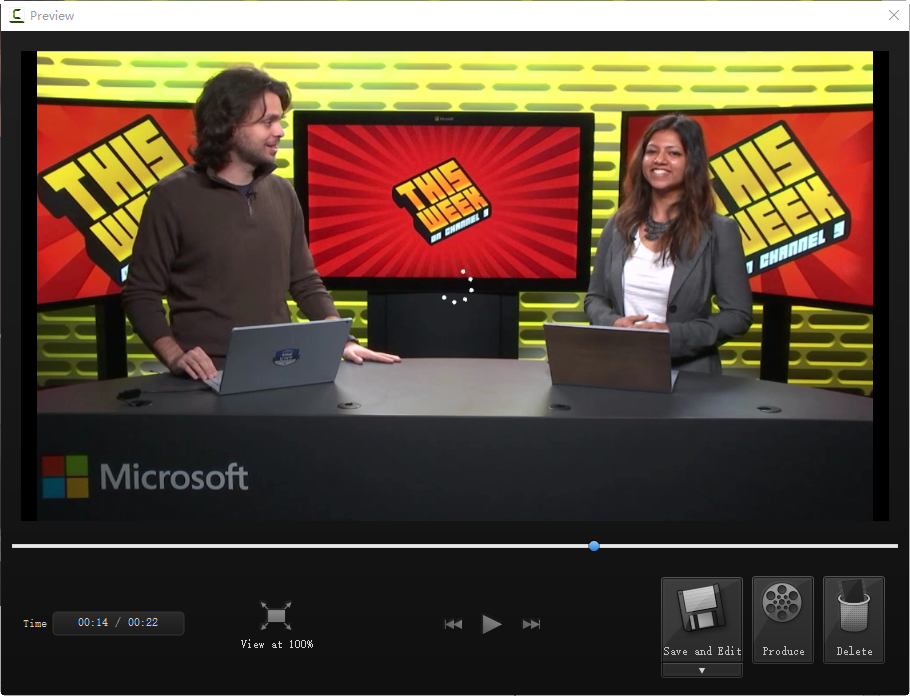Click the Produce film reel button
Screen dimensions: 910x696
pyautogui.click(x=783, y=619)
